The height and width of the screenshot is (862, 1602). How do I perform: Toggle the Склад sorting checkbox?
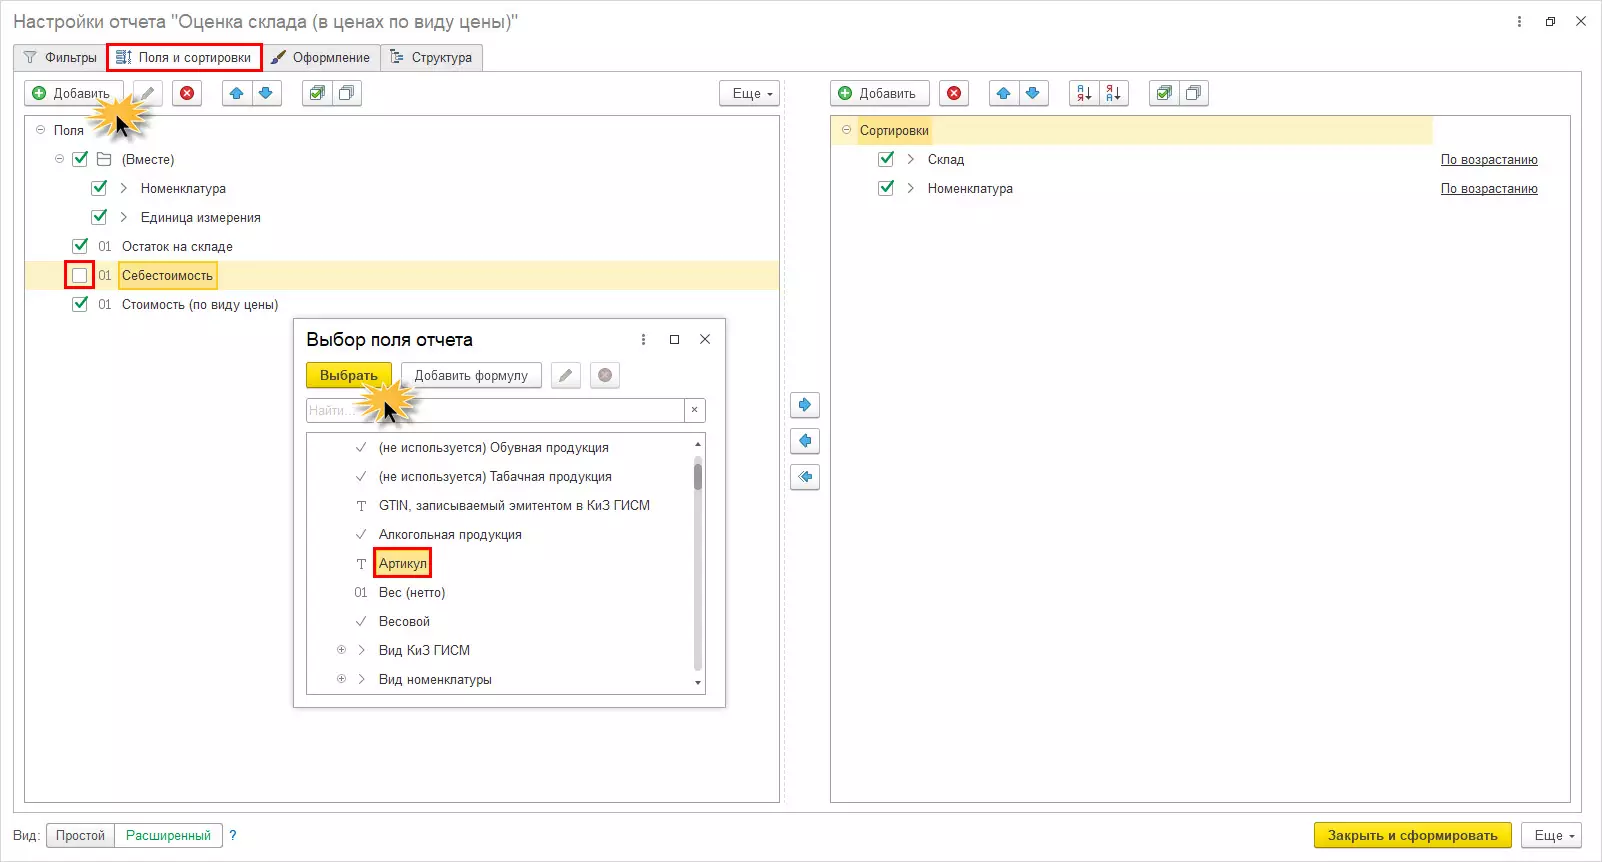(x=886, y=159)
